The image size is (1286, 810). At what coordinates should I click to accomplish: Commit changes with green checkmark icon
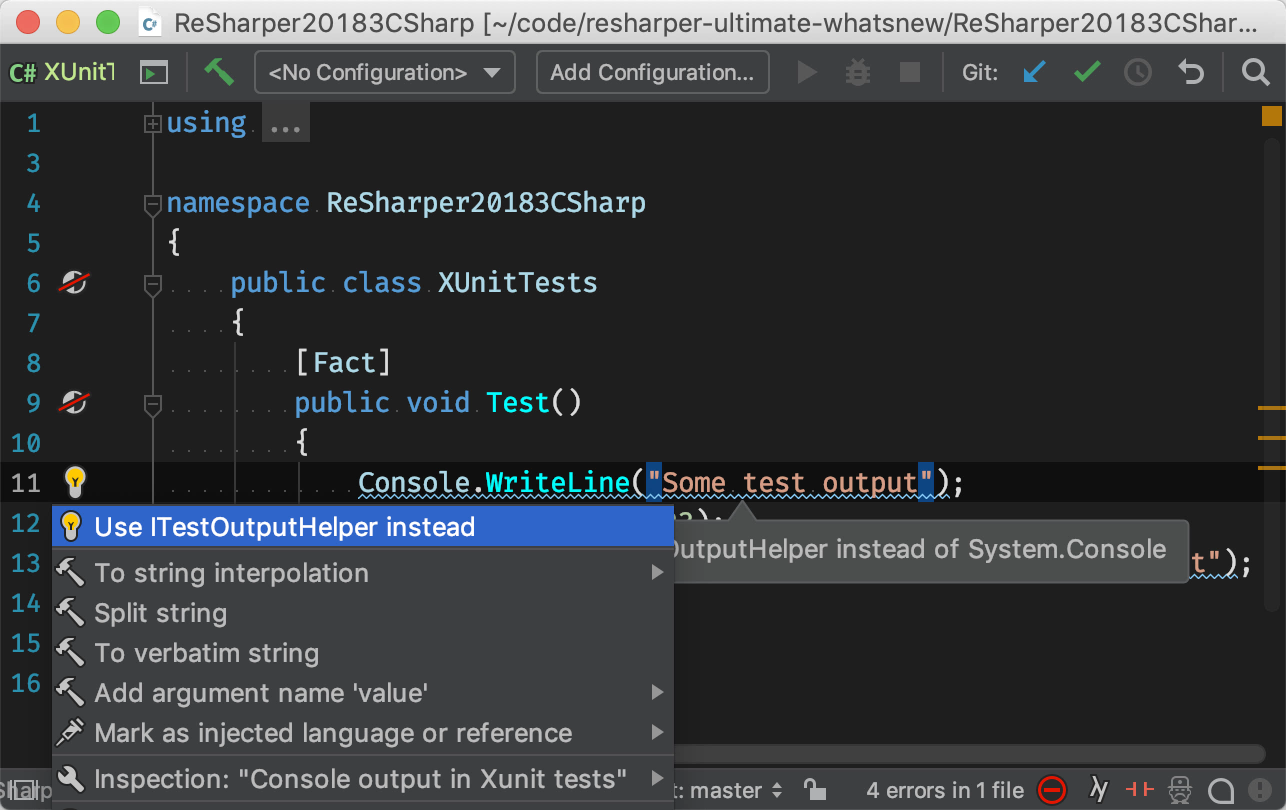click(x=1087, y=72)
